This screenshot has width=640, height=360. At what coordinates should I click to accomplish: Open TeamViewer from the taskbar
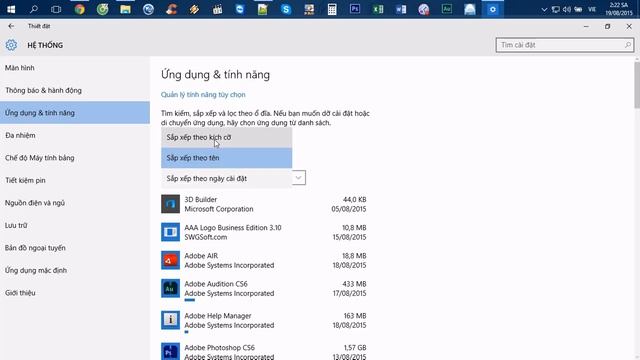click(240, 9)
